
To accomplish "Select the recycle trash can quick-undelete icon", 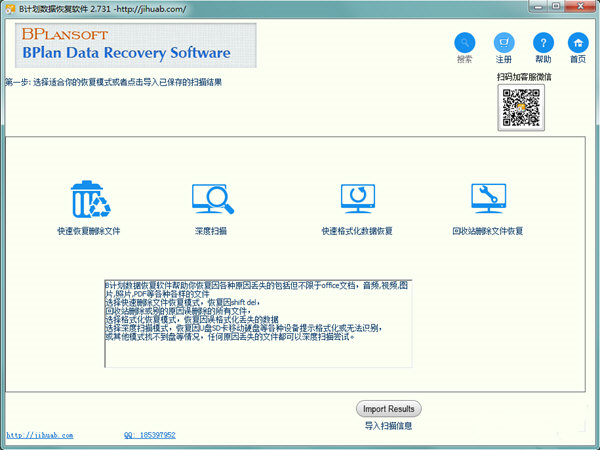I will (x=90, y=199).
